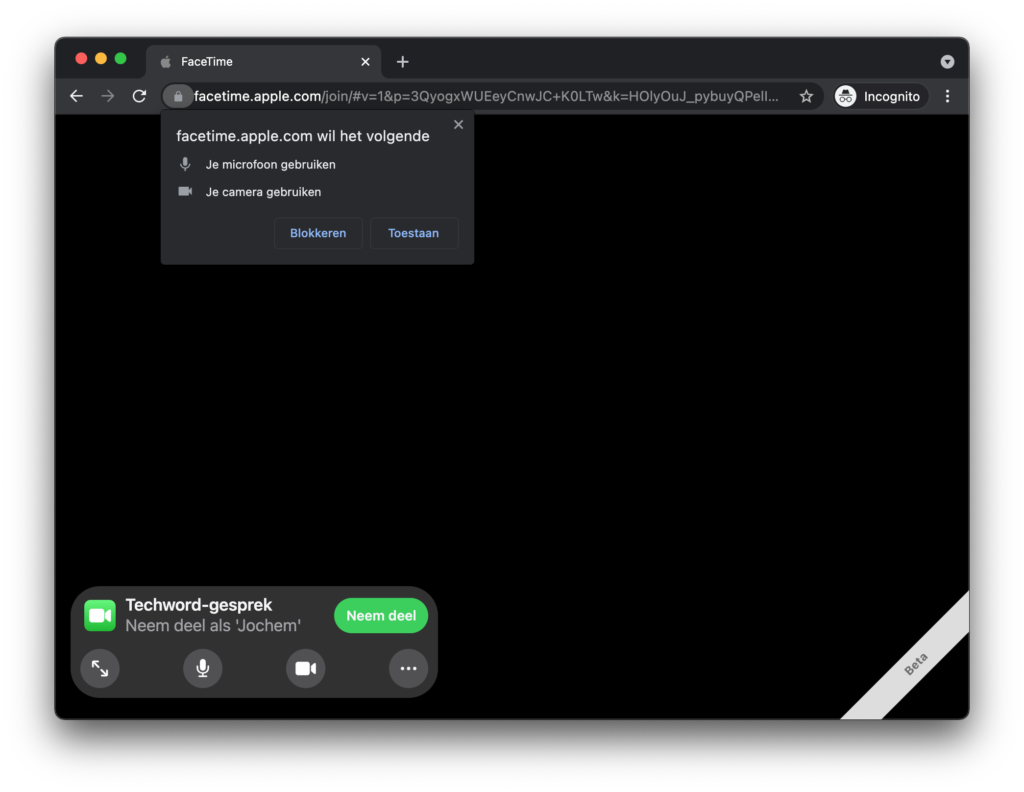
Task: Click the green FaceTime camera icon
Action: coord(100,615)
